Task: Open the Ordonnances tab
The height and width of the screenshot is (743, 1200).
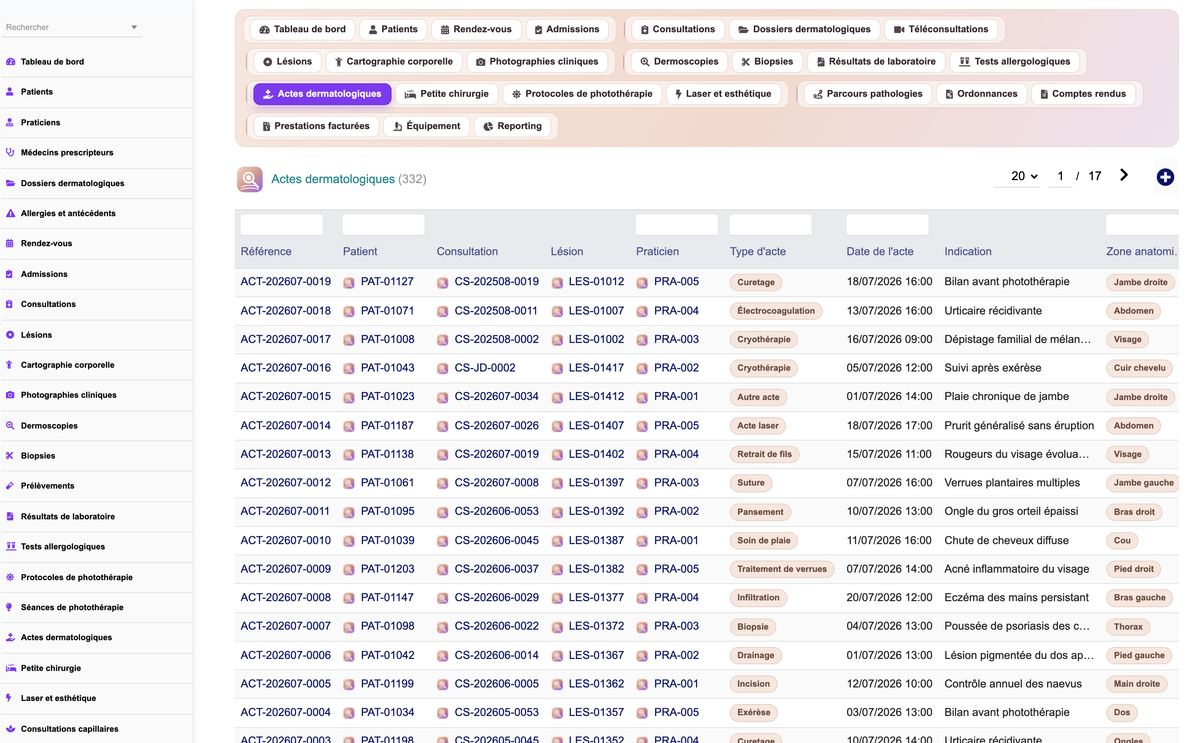Action: [x=981, y=94]
